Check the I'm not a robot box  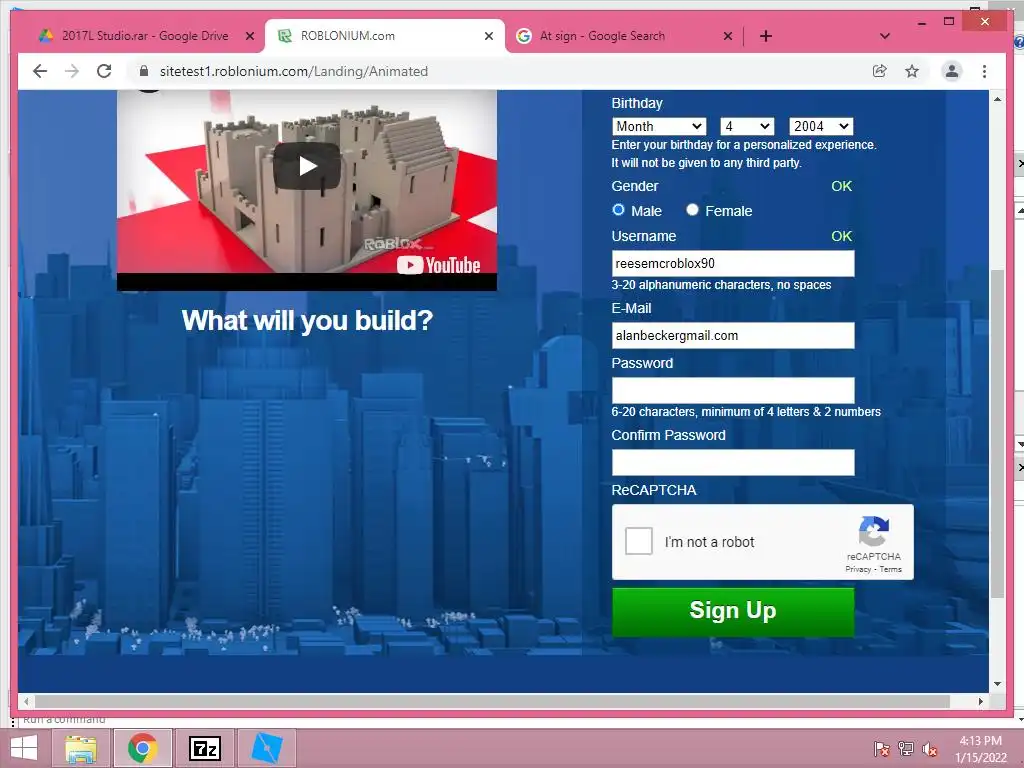point(639,541)
